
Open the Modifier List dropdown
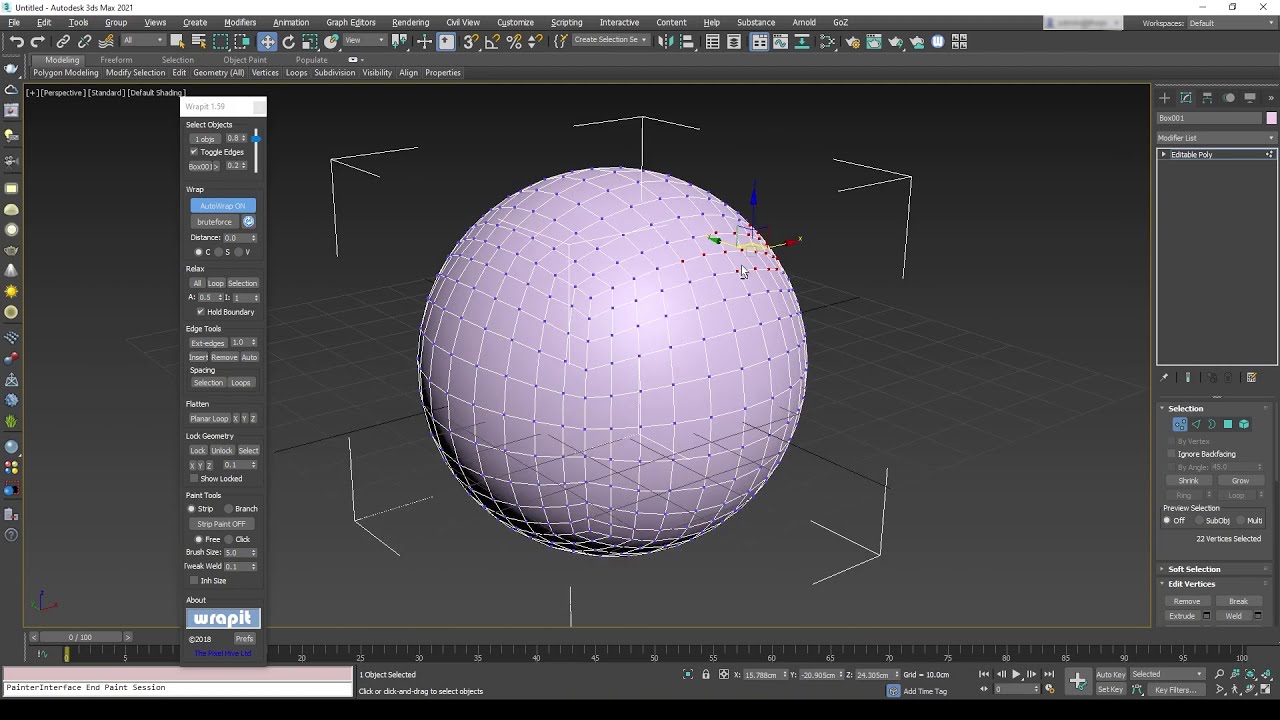[1216, 138]
